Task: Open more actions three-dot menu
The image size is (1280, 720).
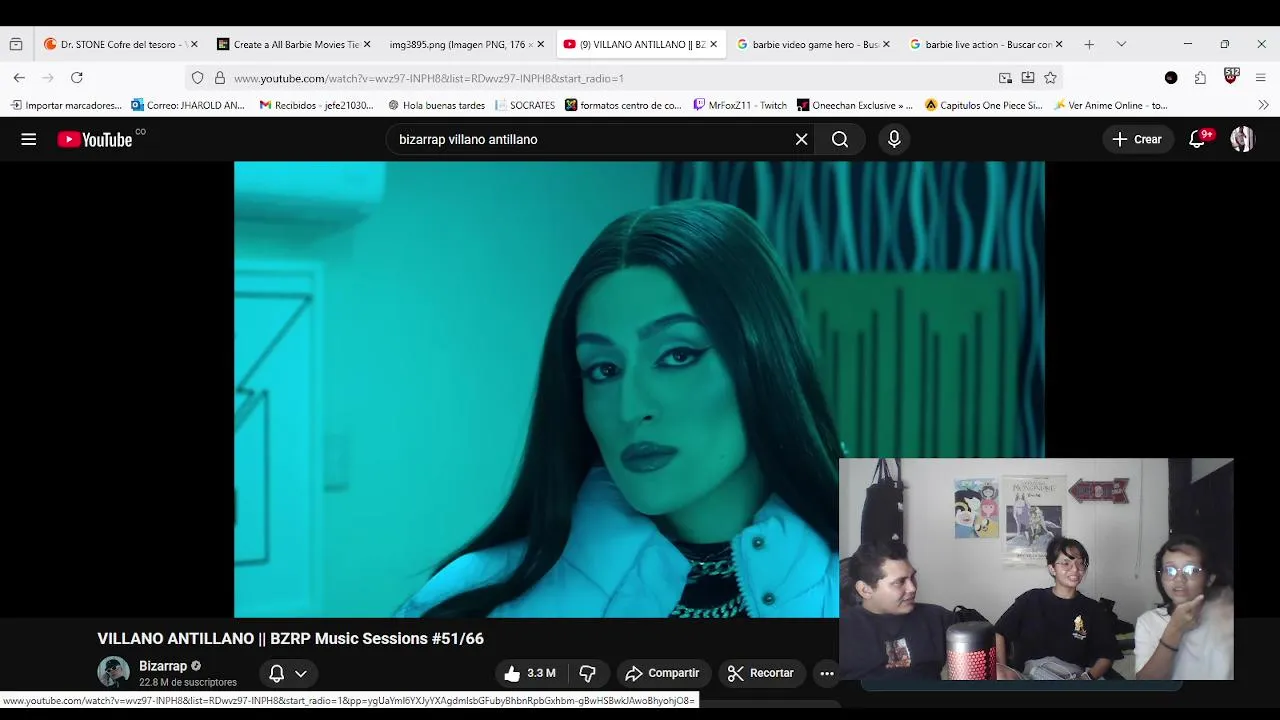Action: click(827, 673)
